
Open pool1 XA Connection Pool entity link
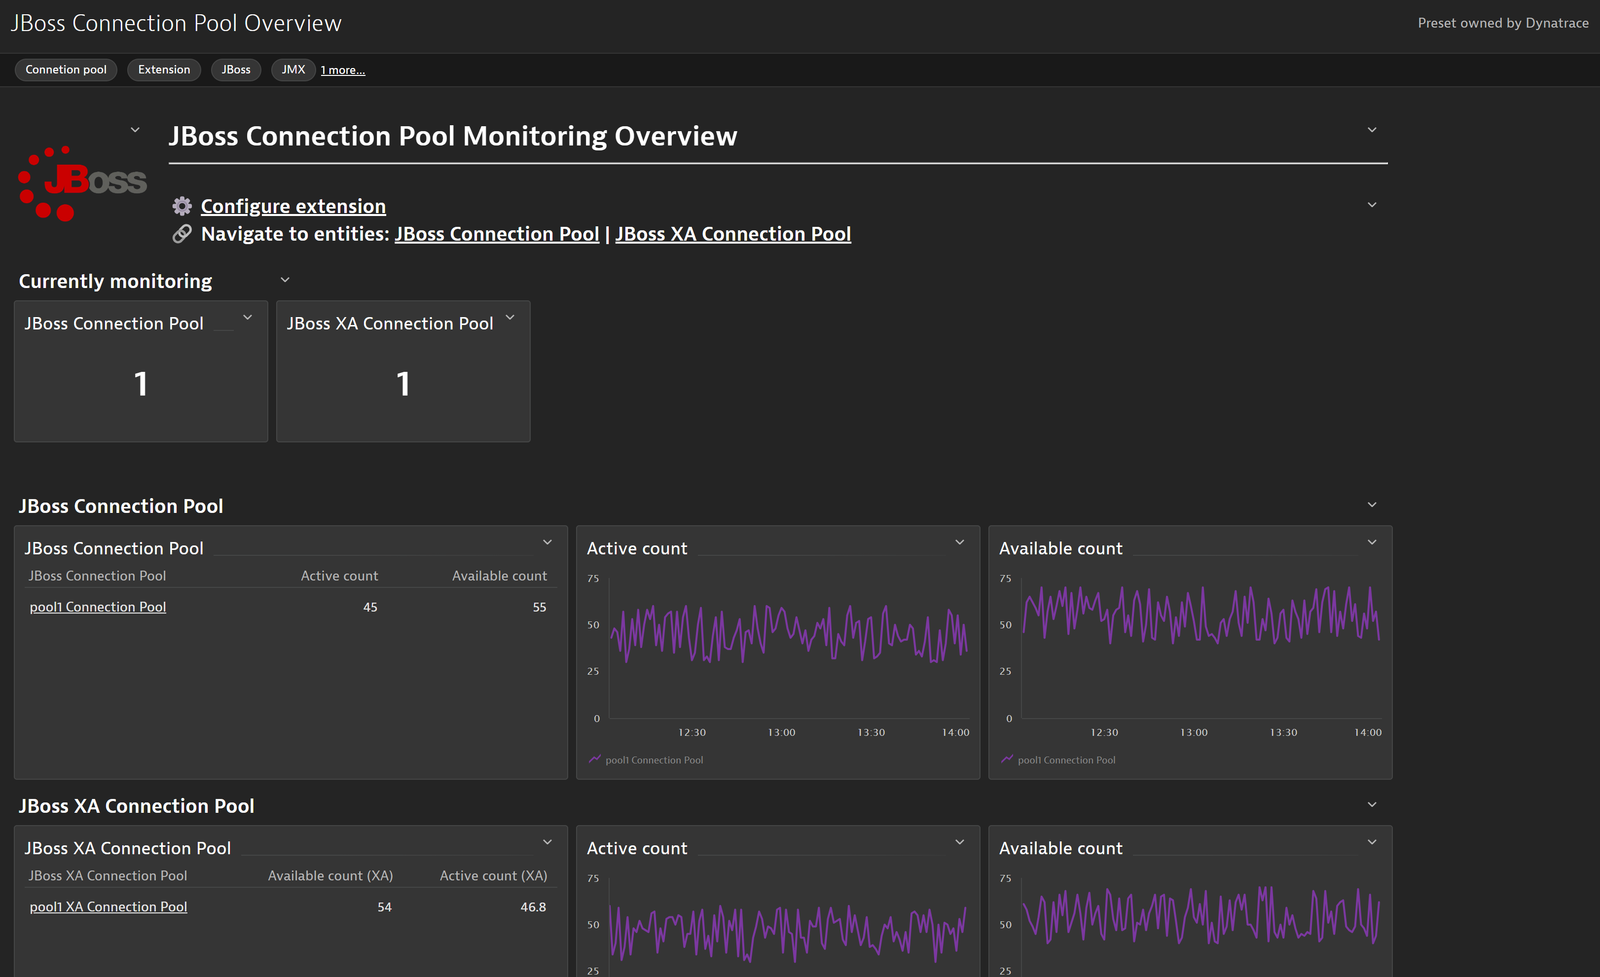(x=108, y=907)
